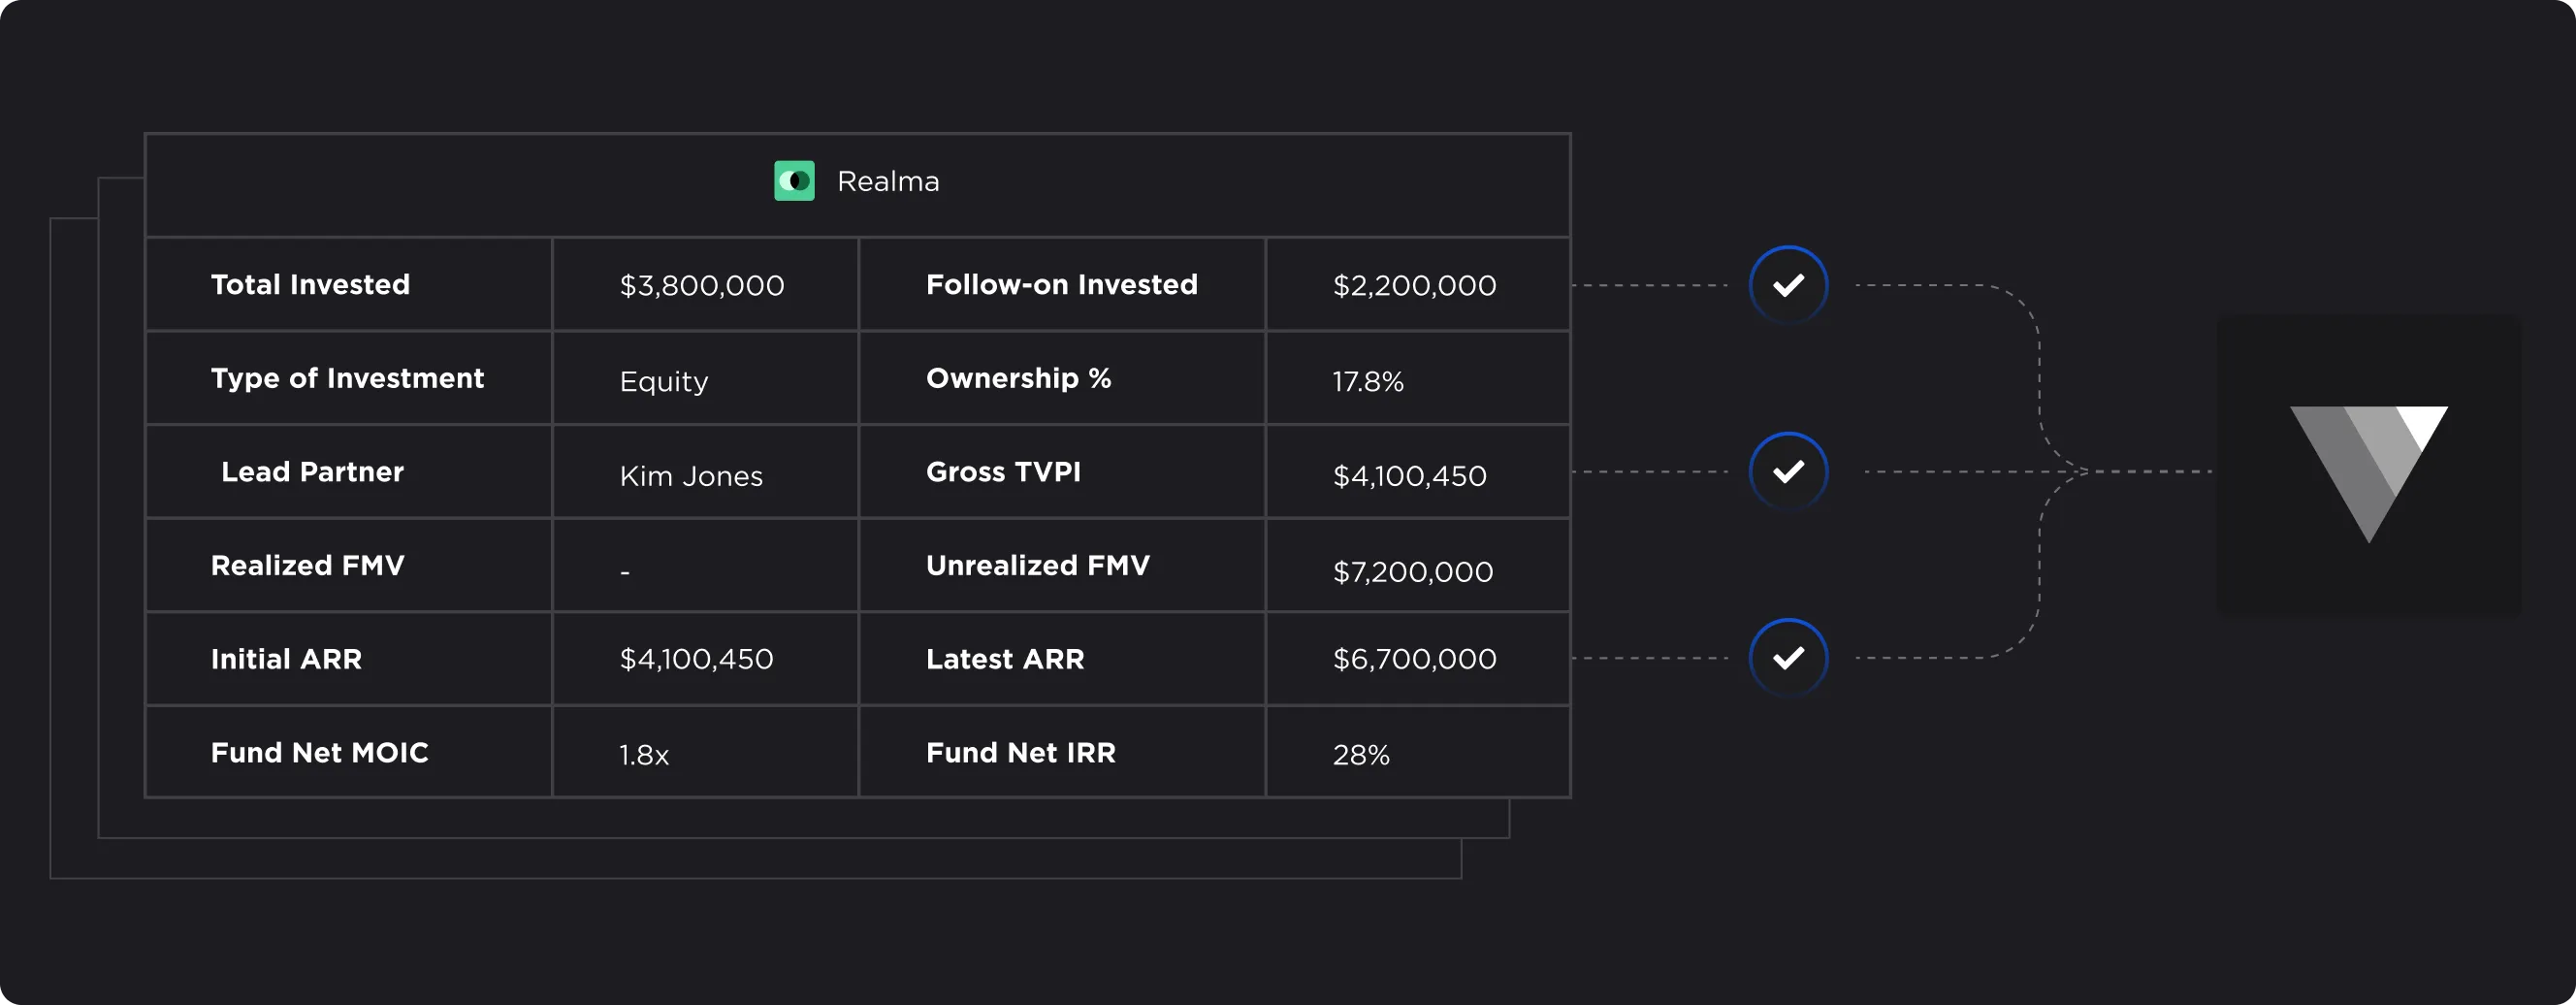Click the 1.8x Fund Net MOIC value
The height and width of the screenshot is (1005, 2576).
[644, 755]
